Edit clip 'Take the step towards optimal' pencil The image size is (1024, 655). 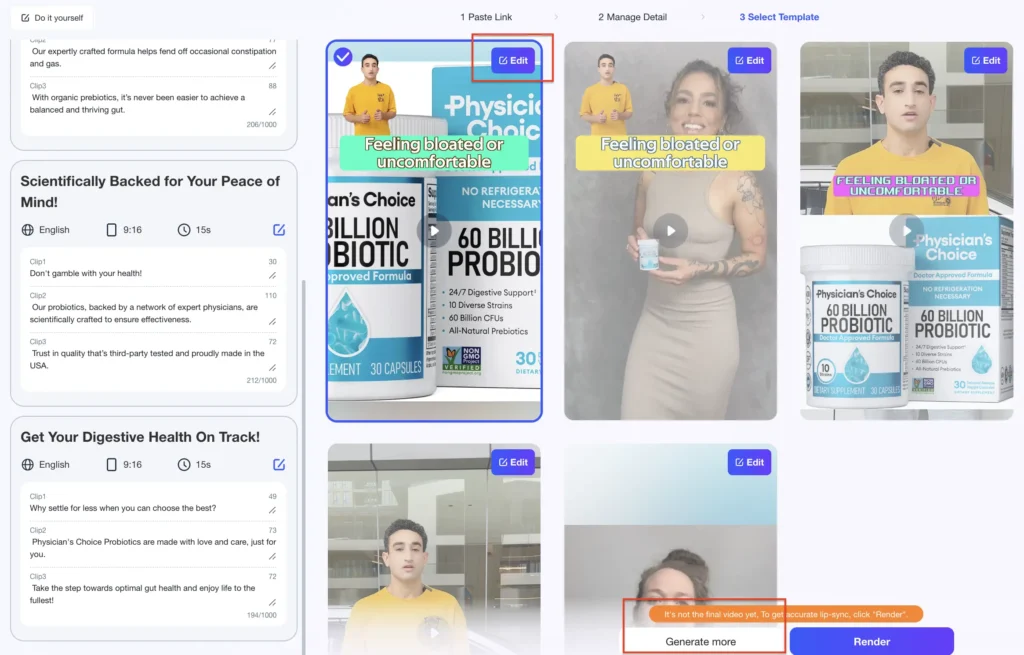pyautogui.click(x=272, y=602)
